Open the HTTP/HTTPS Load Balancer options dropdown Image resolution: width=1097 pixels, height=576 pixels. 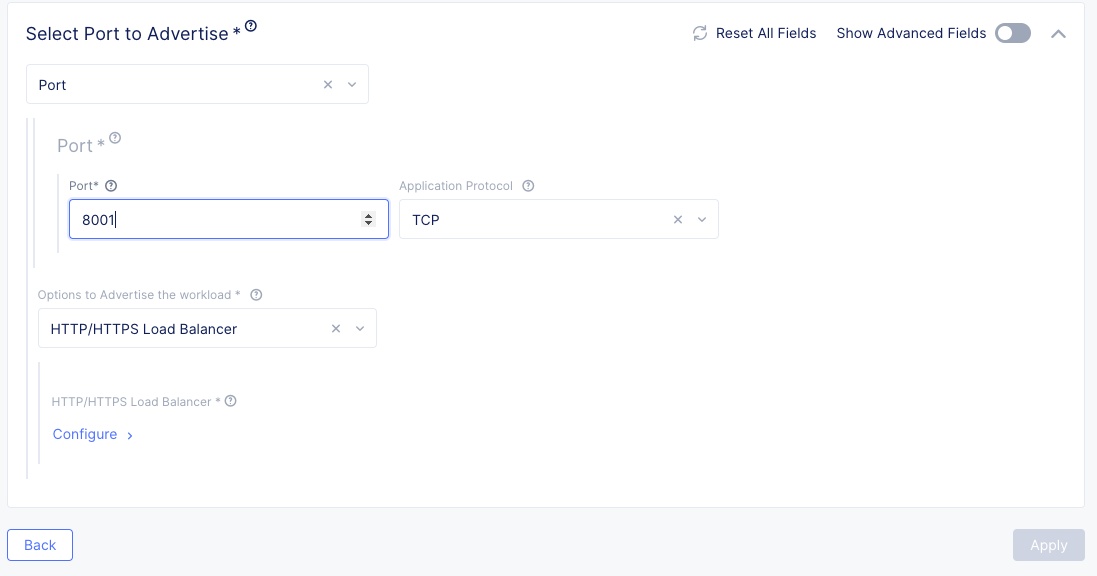[x=360, y=329]
